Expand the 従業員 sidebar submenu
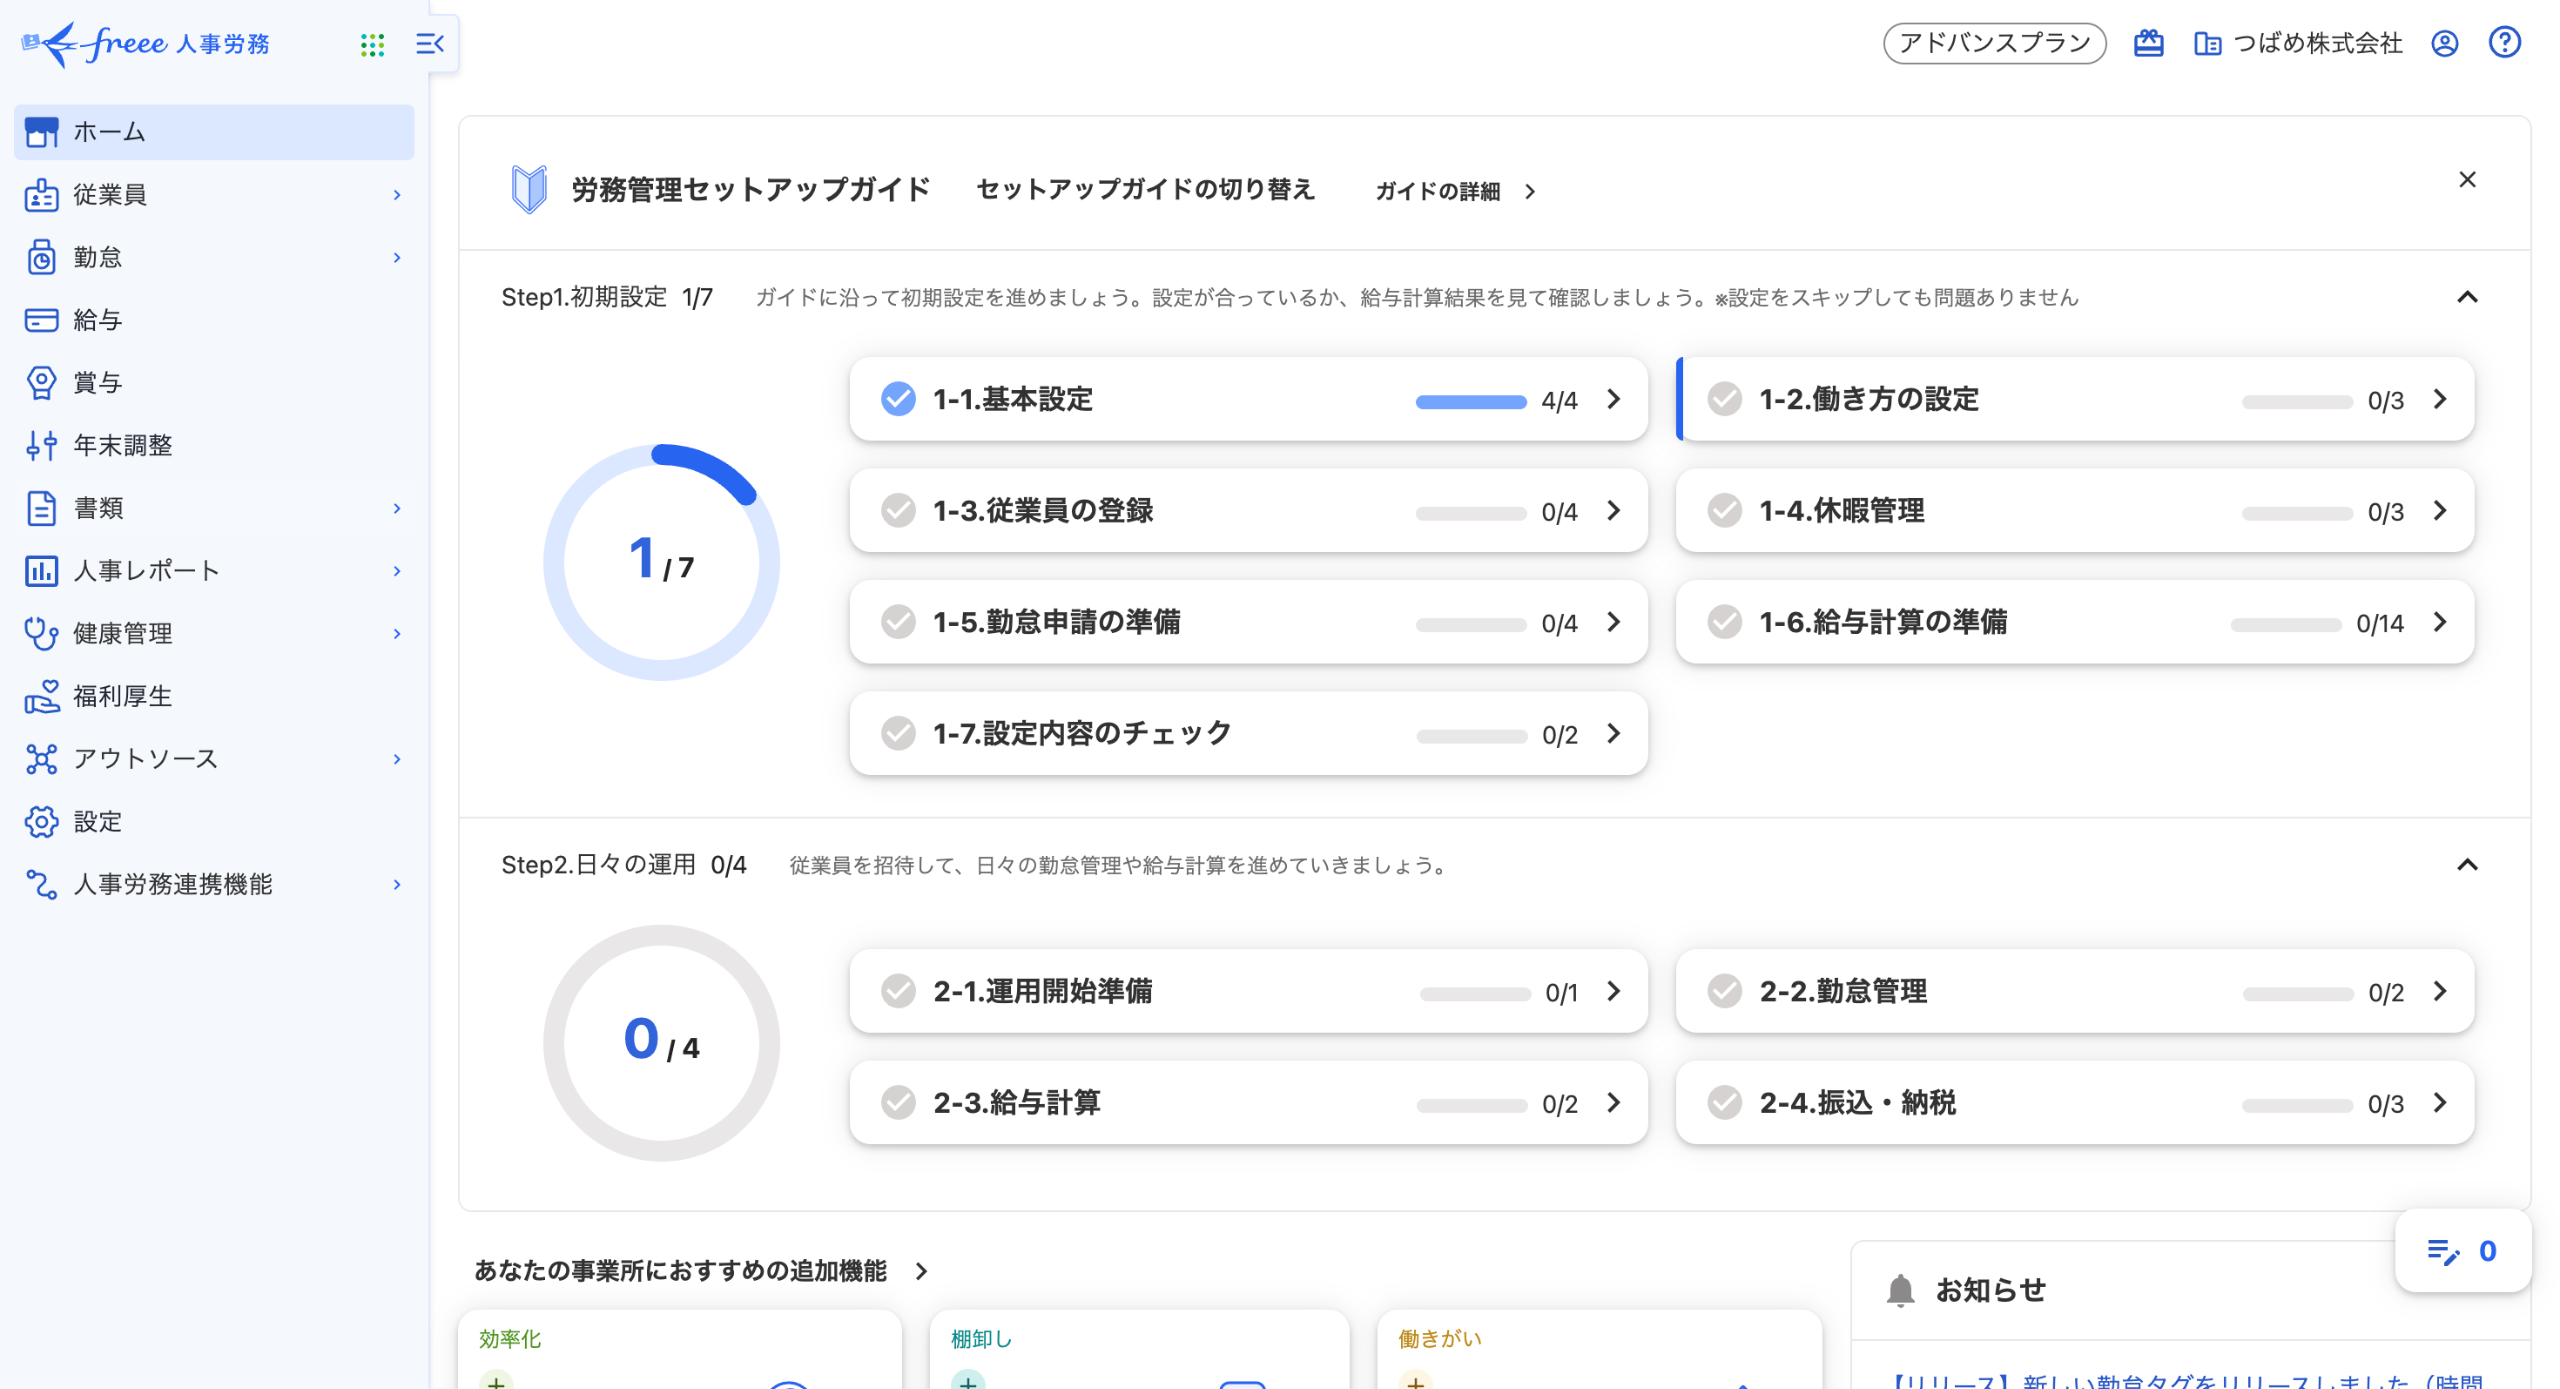The width and height of the screenshot is (2560, 1389). pos(397,195)
